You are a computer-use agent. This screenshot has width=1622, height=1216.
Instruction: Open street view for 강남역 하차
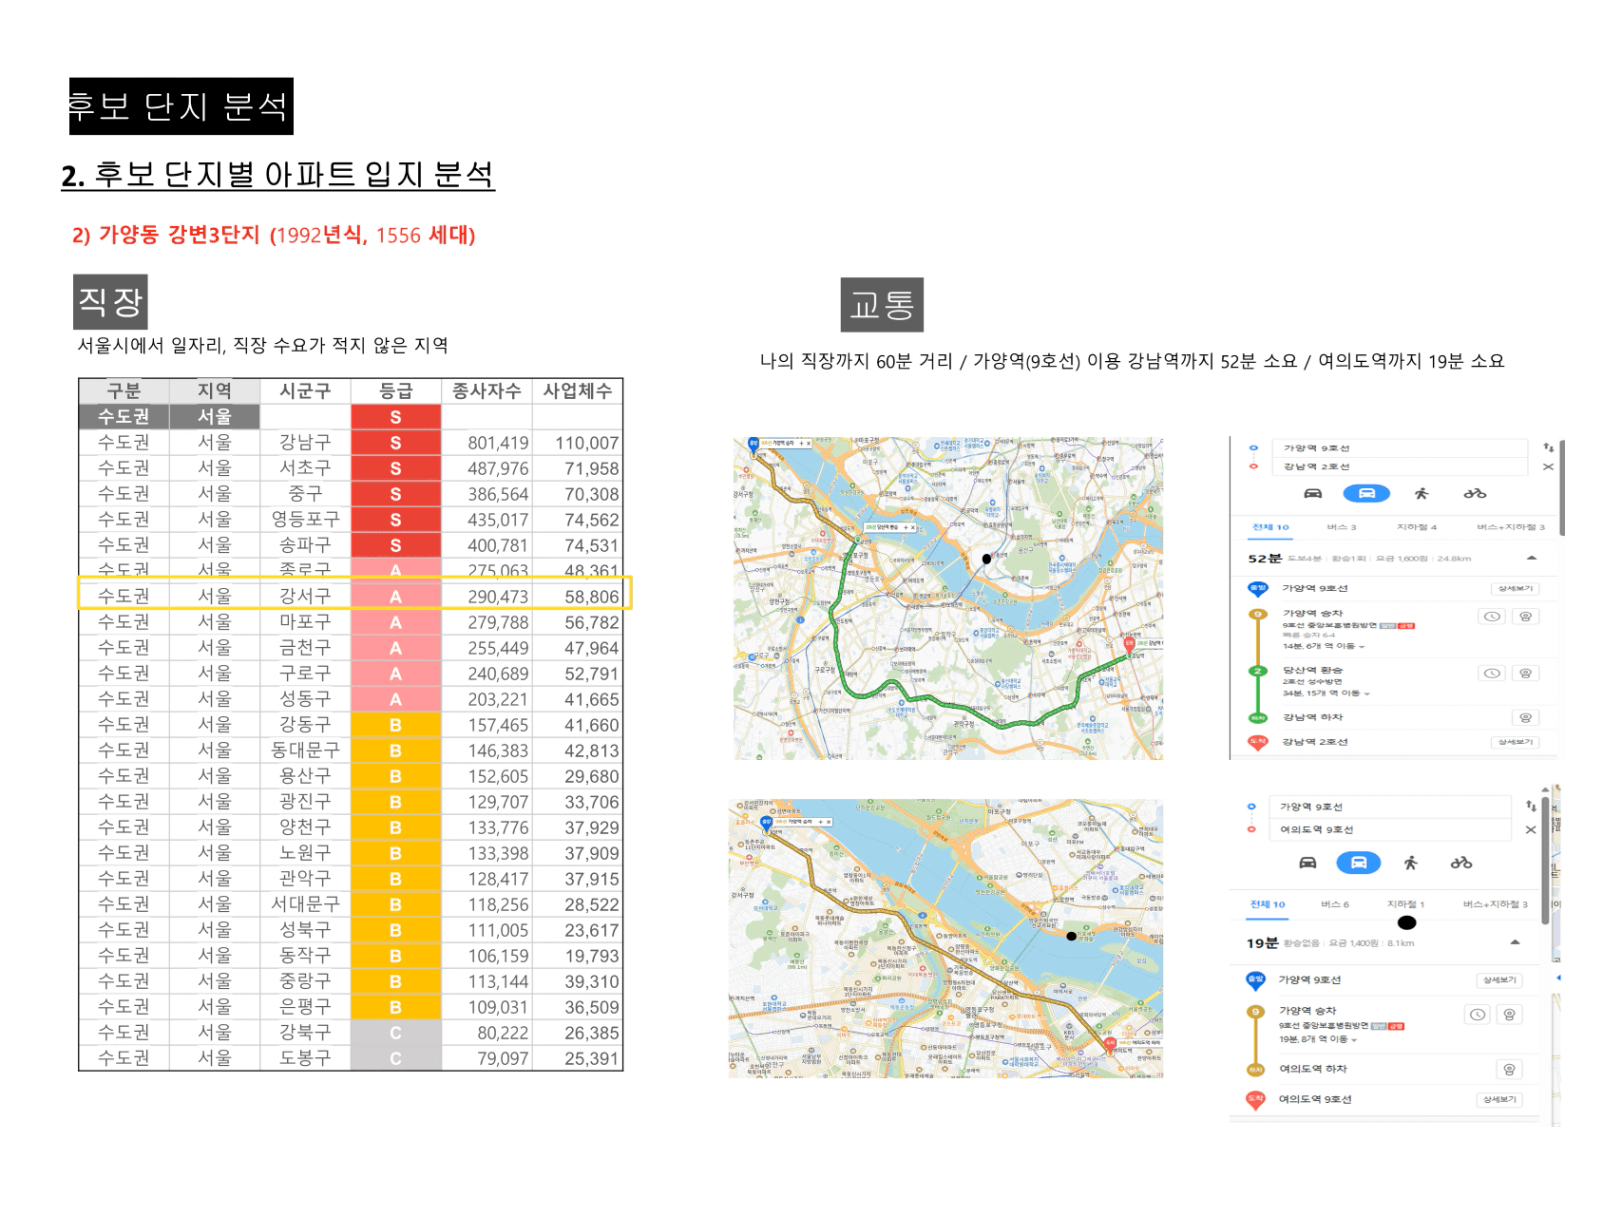pos(1525,717)
